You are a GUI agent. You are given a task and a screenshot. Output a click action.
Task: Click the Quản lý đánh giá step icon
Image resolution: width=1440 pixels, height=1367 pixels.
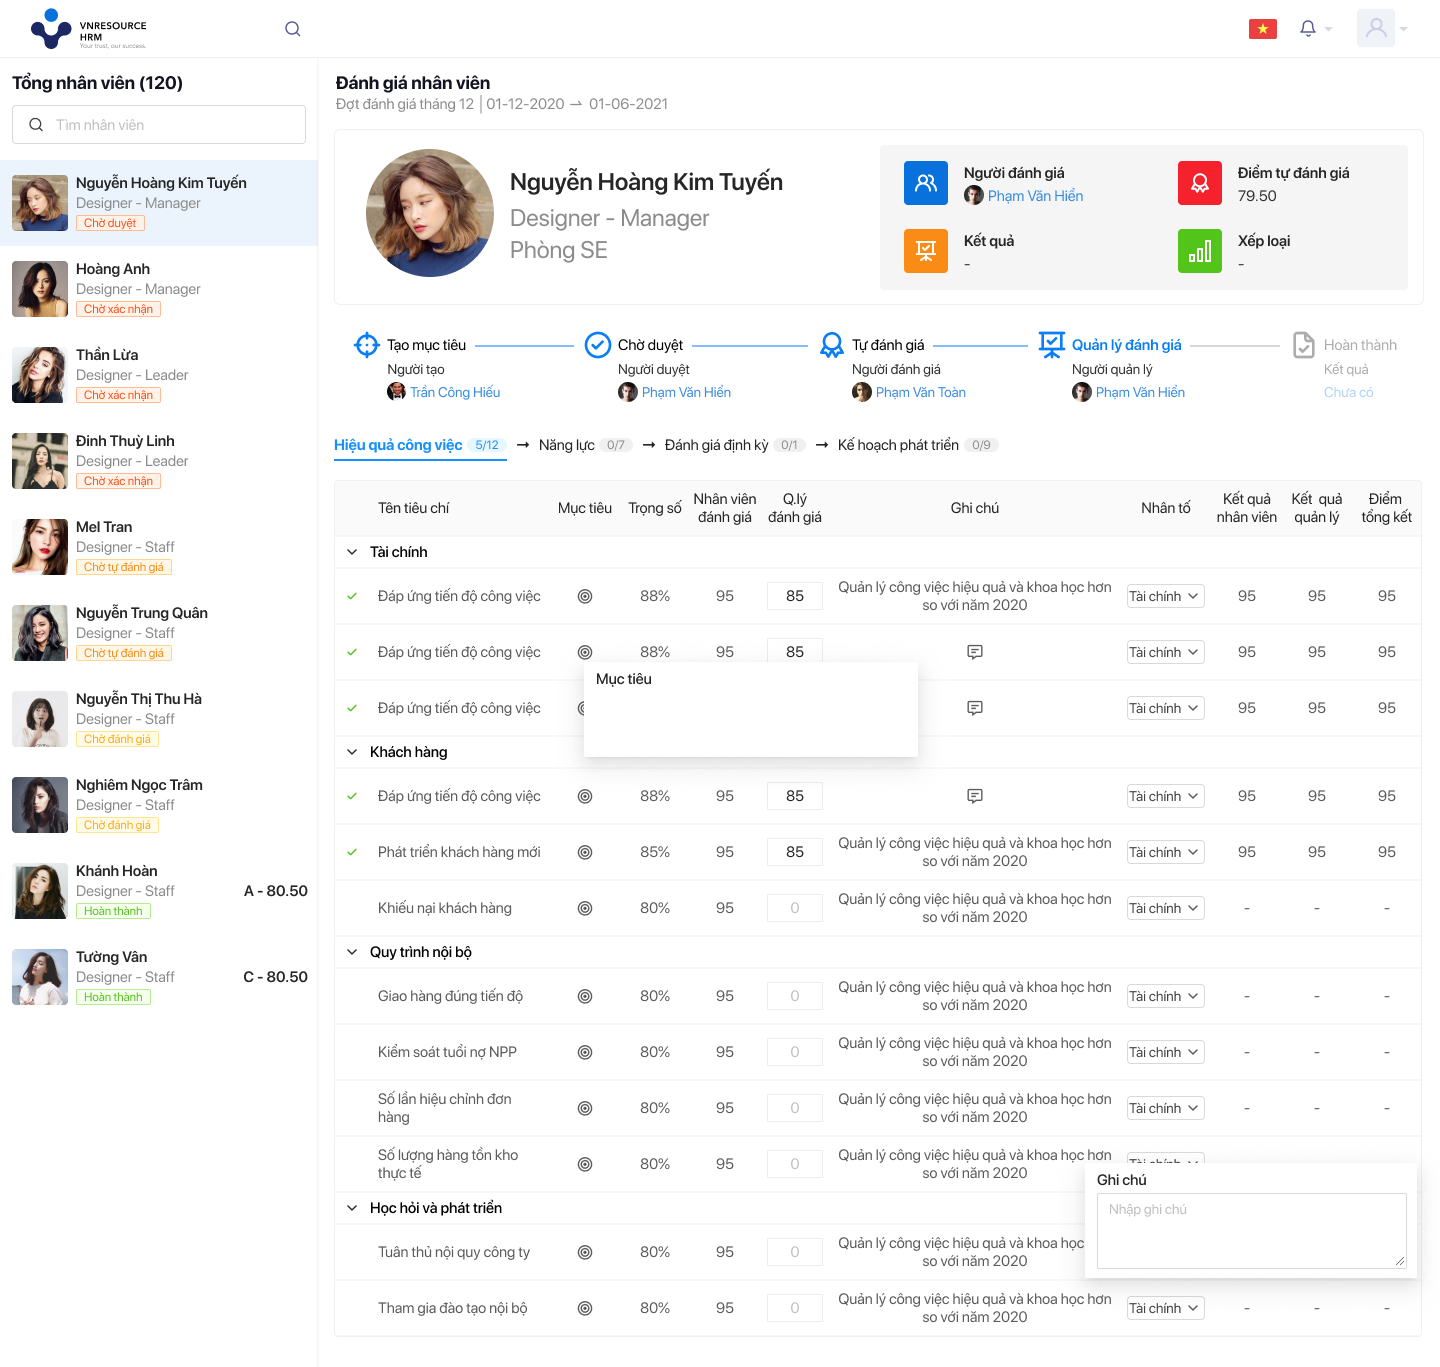pyautogui.click(x=1051, y=345)
